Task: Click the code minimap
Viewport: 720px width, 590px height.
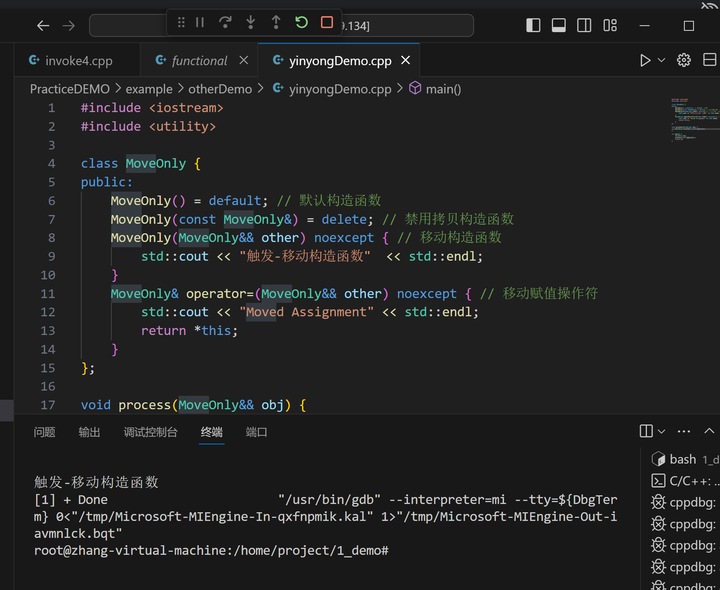Action: click(694, 119)
